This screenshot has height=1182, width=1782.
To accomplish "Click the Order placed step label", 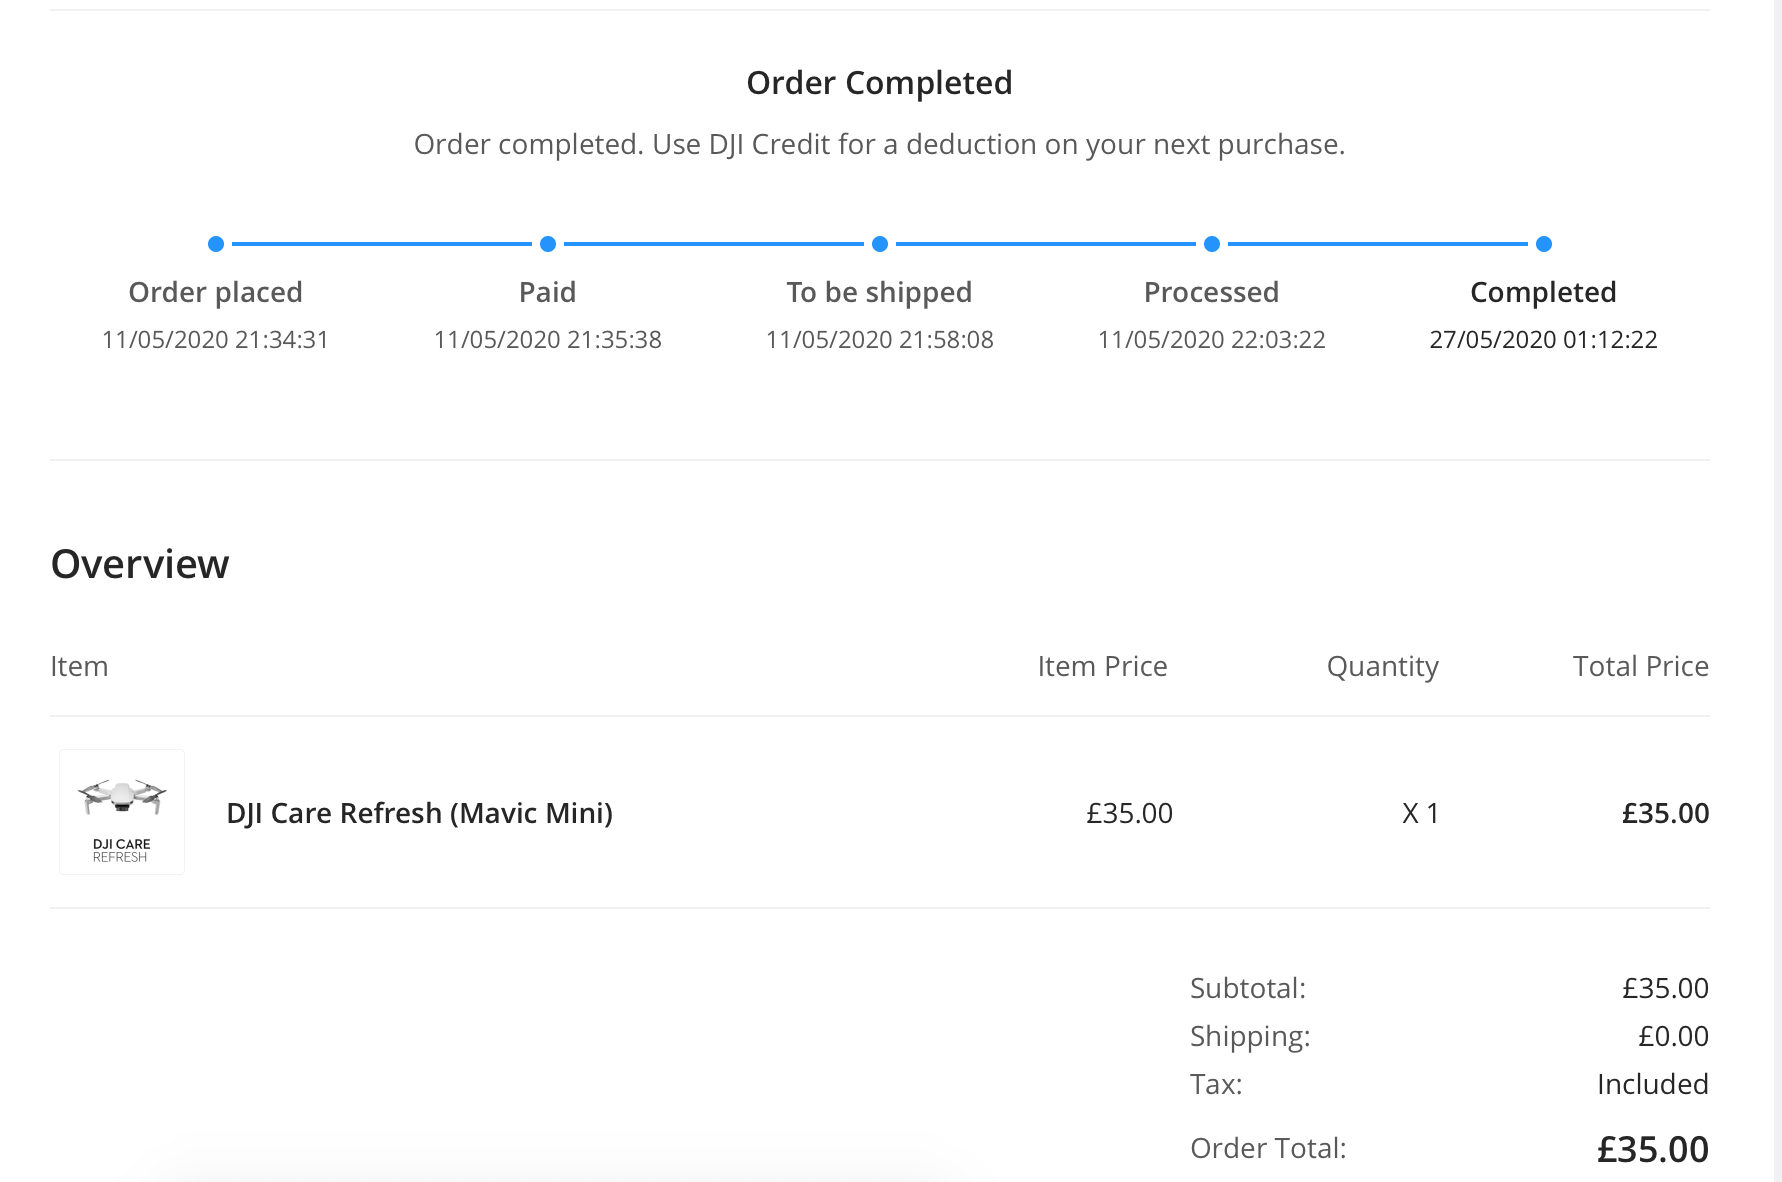I will (215, 292).
